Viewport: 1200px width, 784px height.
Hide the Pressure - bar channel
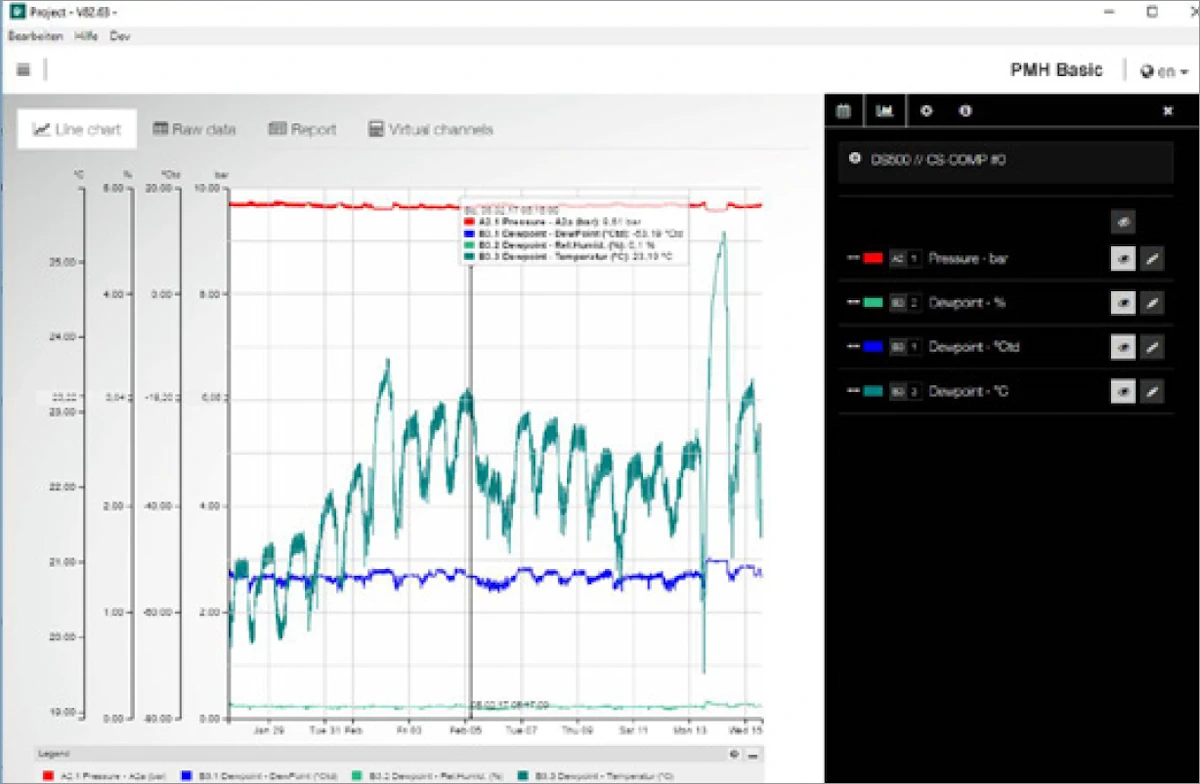click(x=1122, y=259)
